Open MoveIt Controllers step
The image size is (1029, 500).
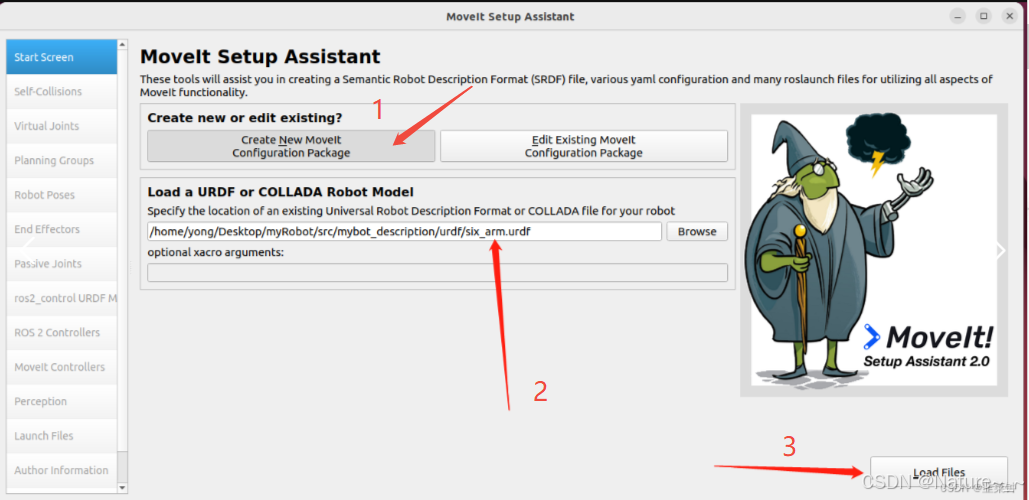(x=62, y=367)
